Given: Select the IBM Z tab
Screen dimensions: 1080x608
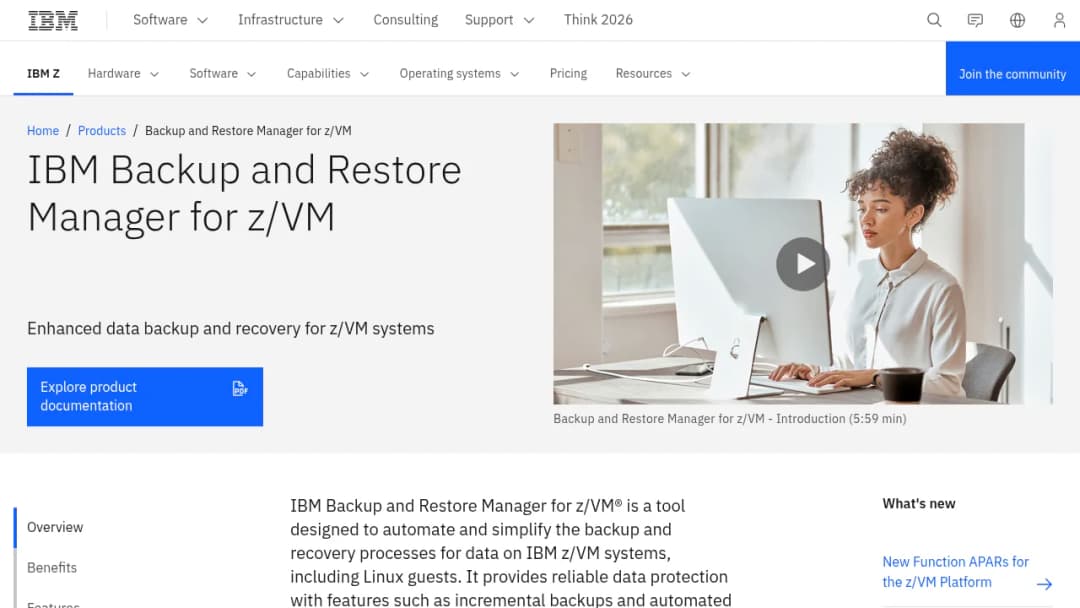Looking at the screenshot, I should point(43,74).
